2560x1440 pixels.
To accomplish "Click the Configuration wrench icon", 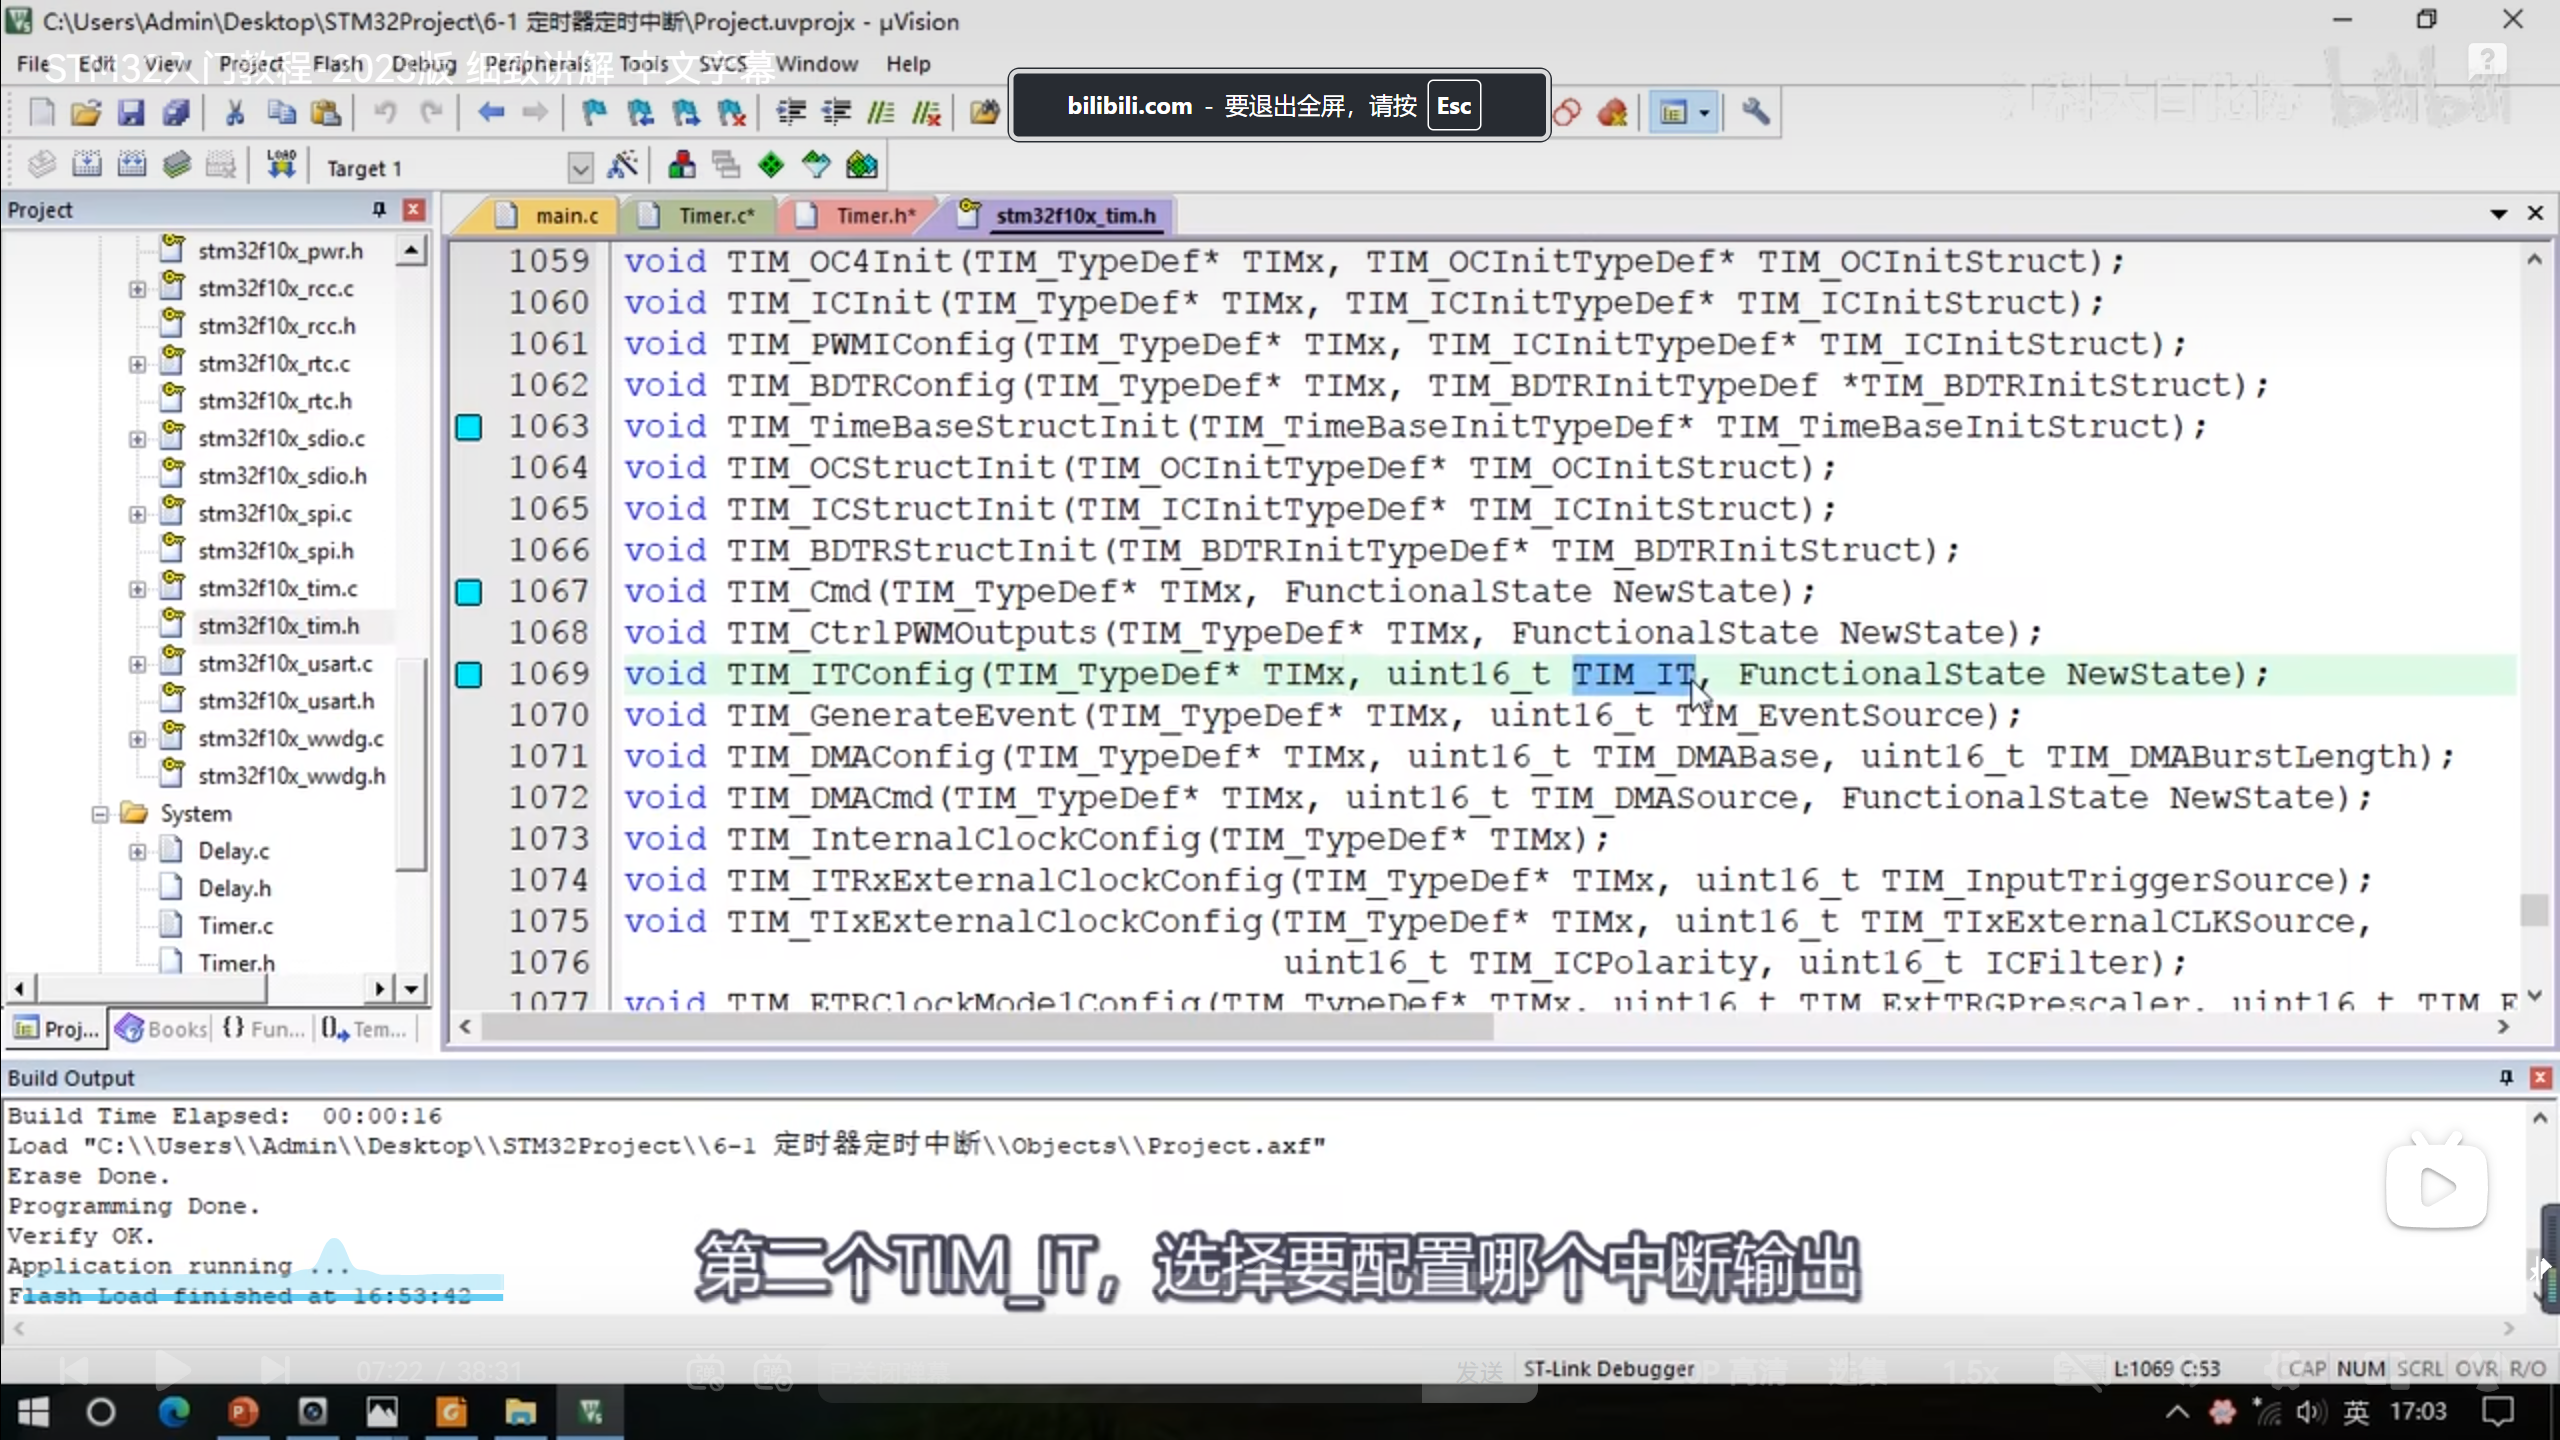I will tap(1756, 112).
